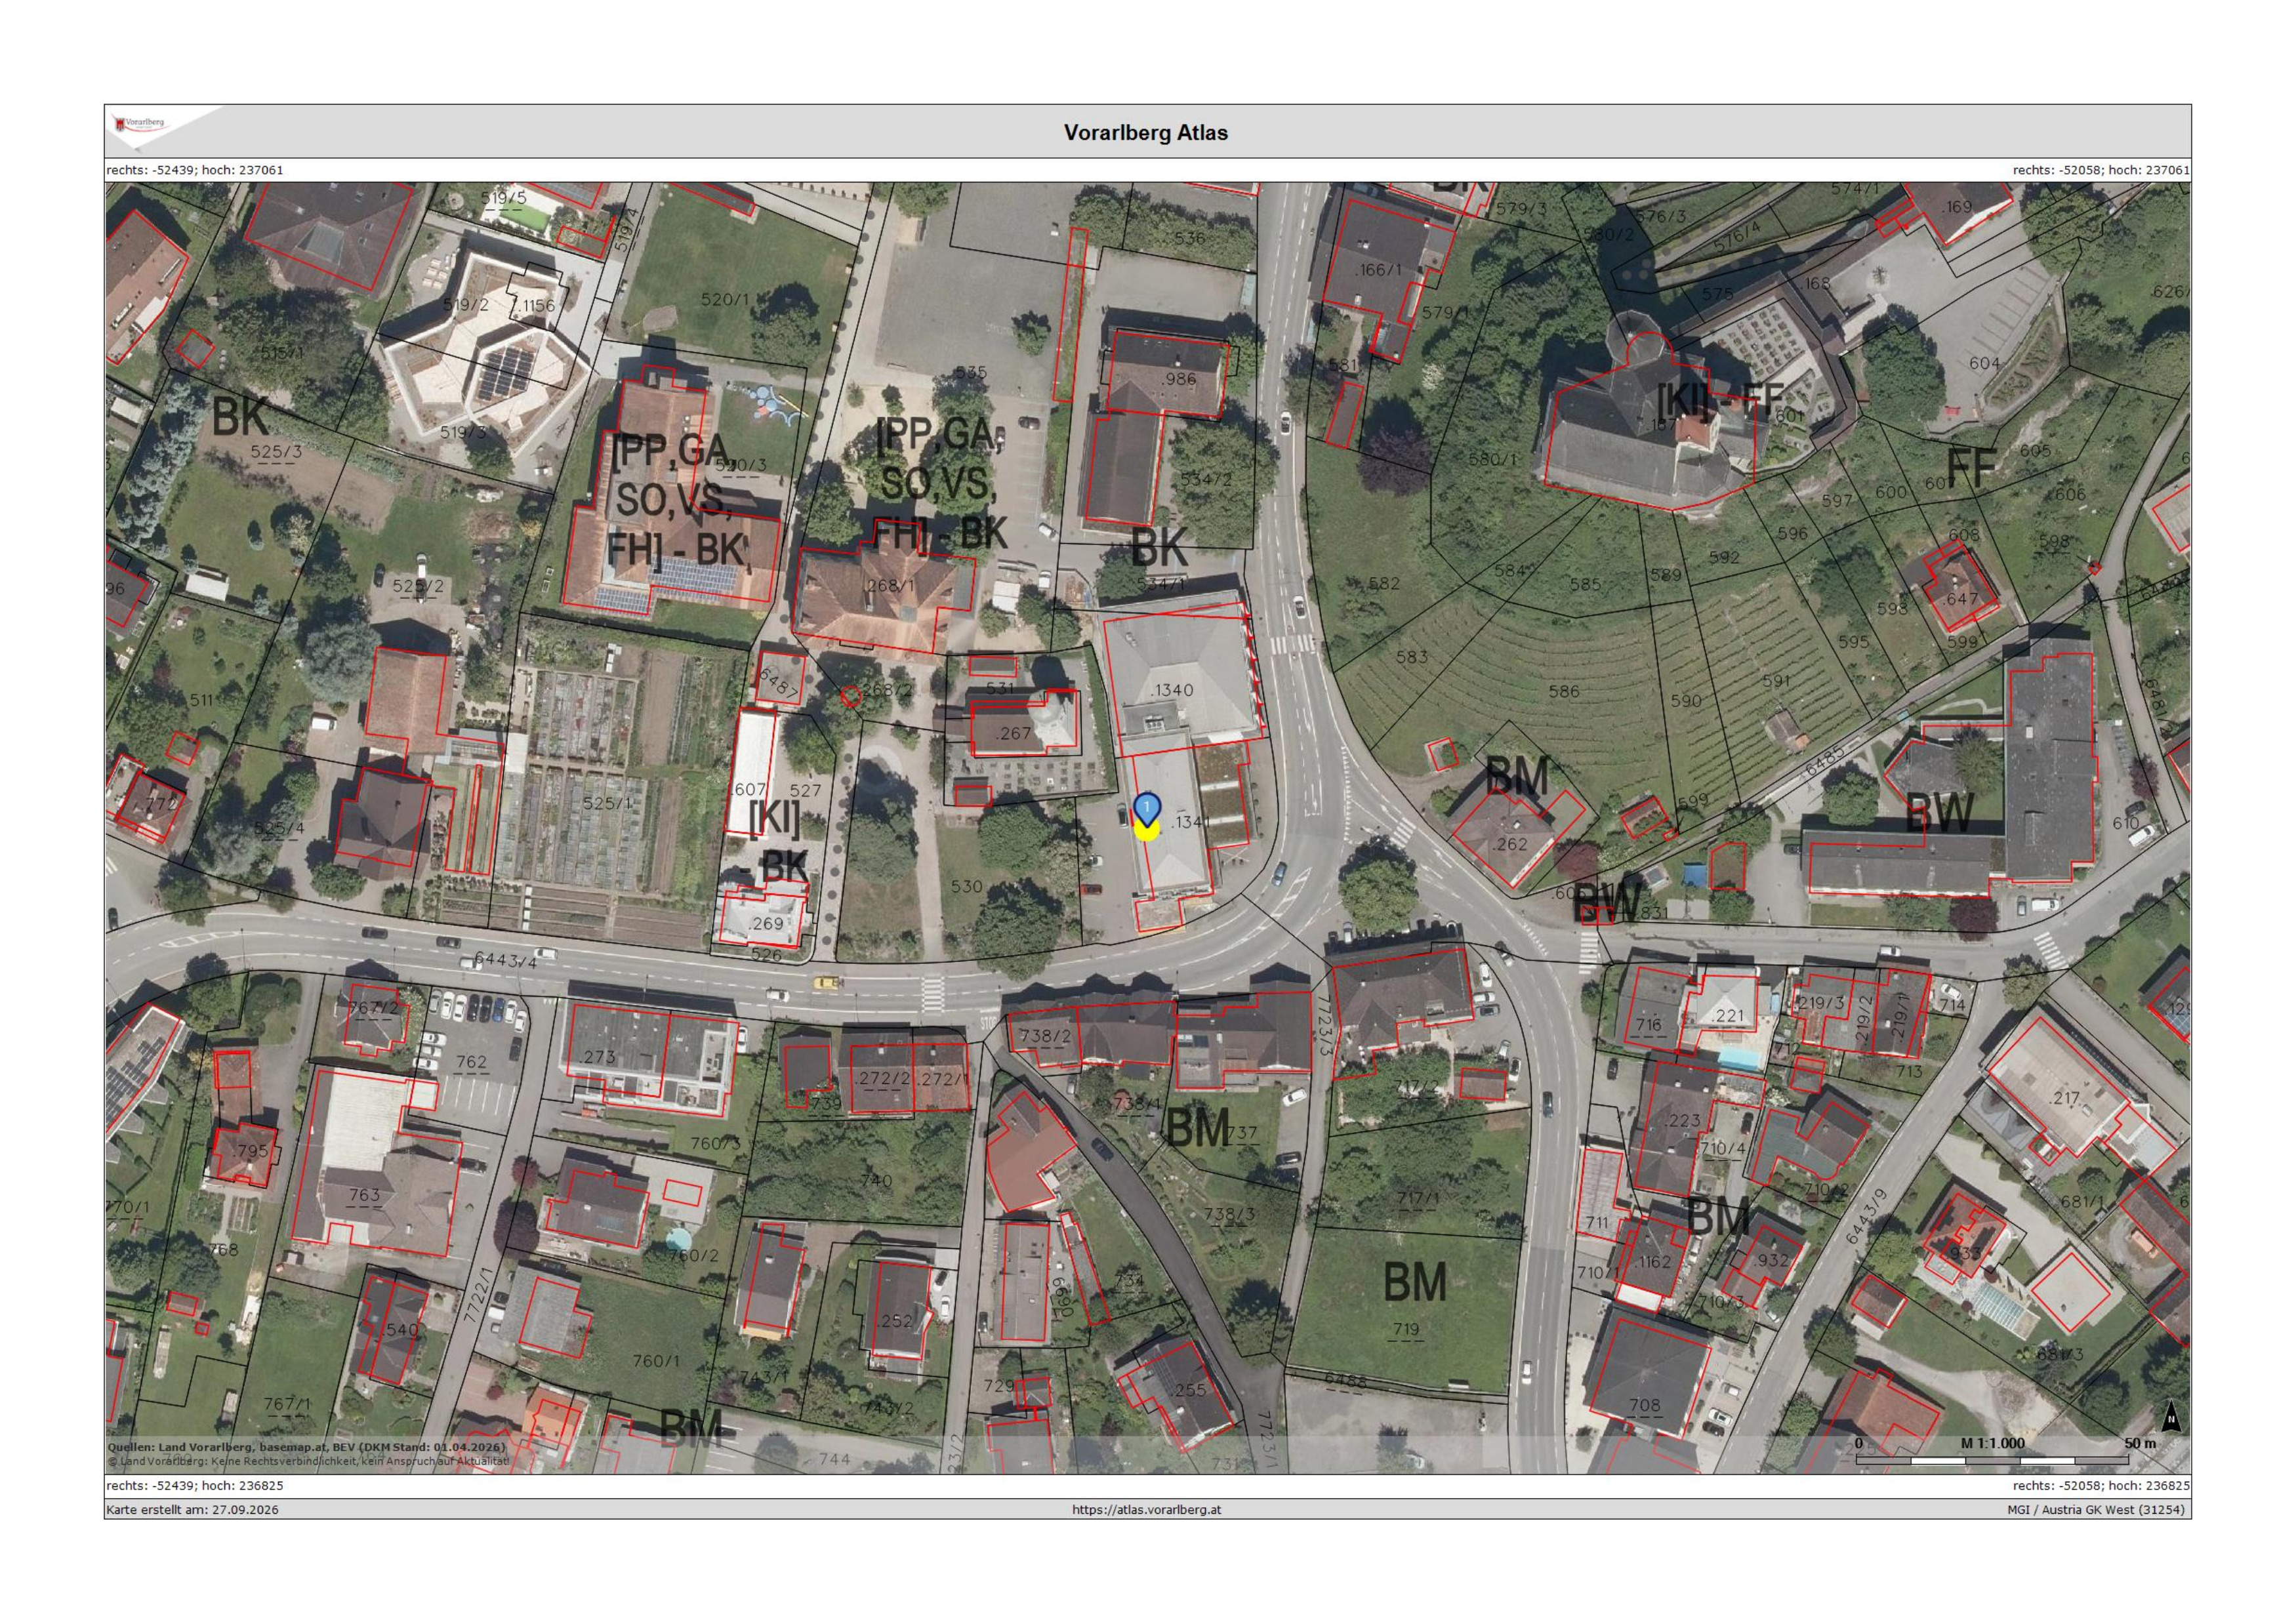Click the blue numbered location marker pin
Viewport: 2296px width, 1624px height.
coord(1148,809)
